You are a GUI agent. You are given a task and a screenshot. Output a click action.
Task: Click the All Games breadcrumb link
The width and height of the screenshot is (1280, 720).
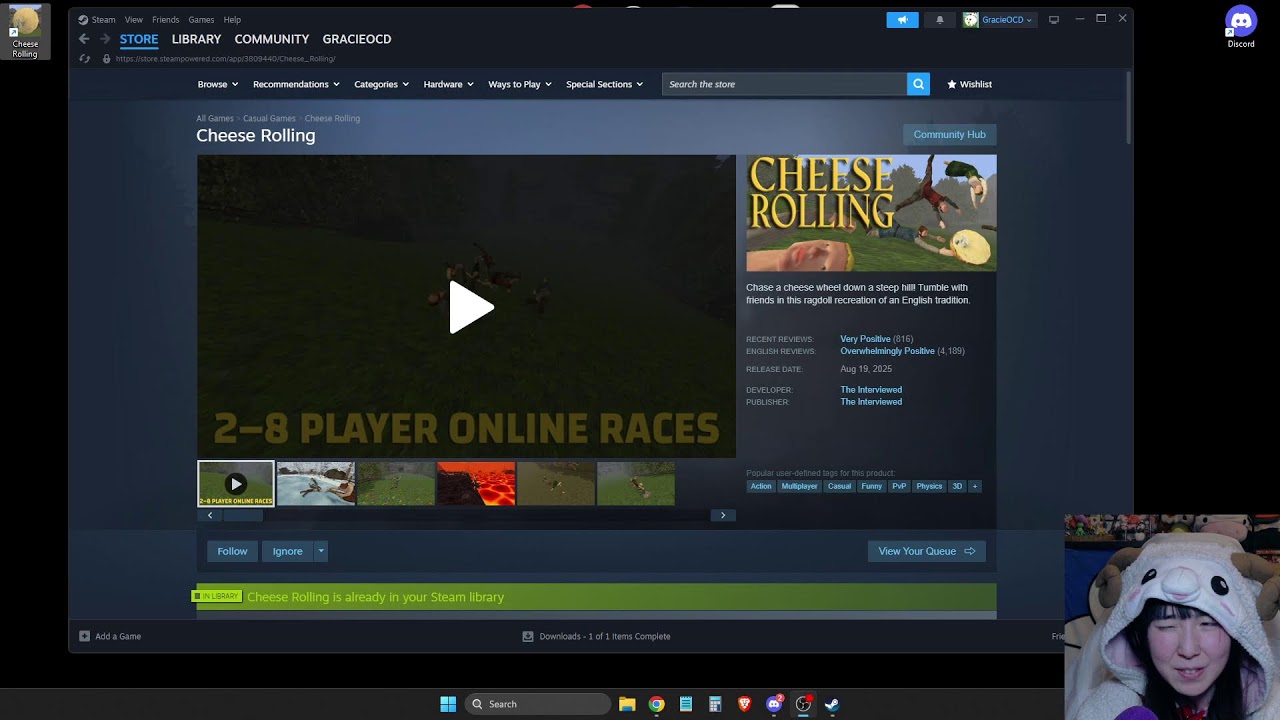pyautogui.click(x=215, y=119)
